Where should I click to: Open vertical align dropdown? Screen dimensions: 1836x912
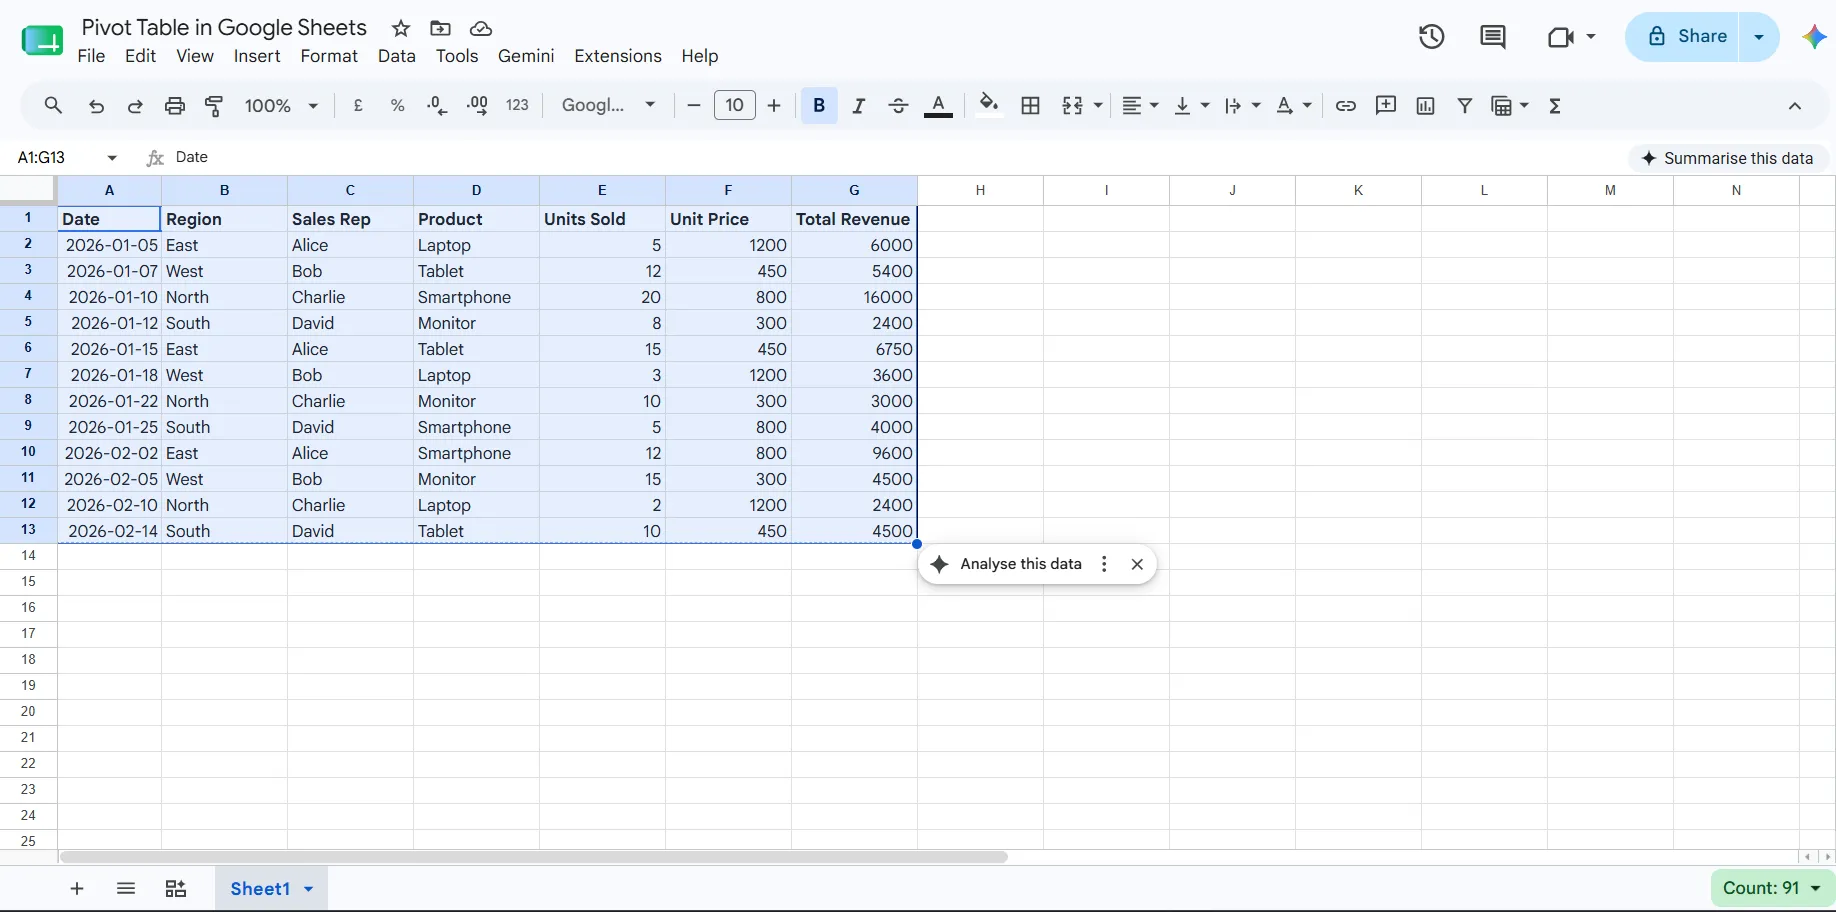(1191, 105)
